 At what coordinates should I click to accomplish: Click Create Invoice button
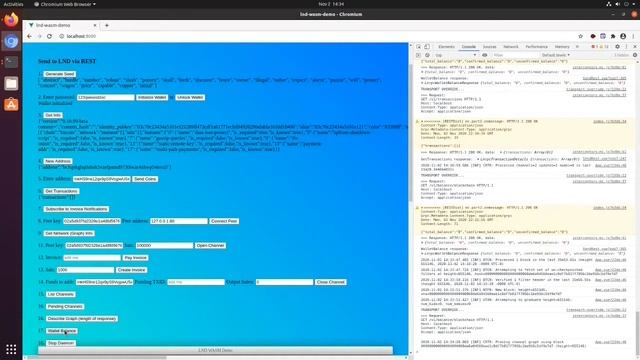(x=131, y=270)
